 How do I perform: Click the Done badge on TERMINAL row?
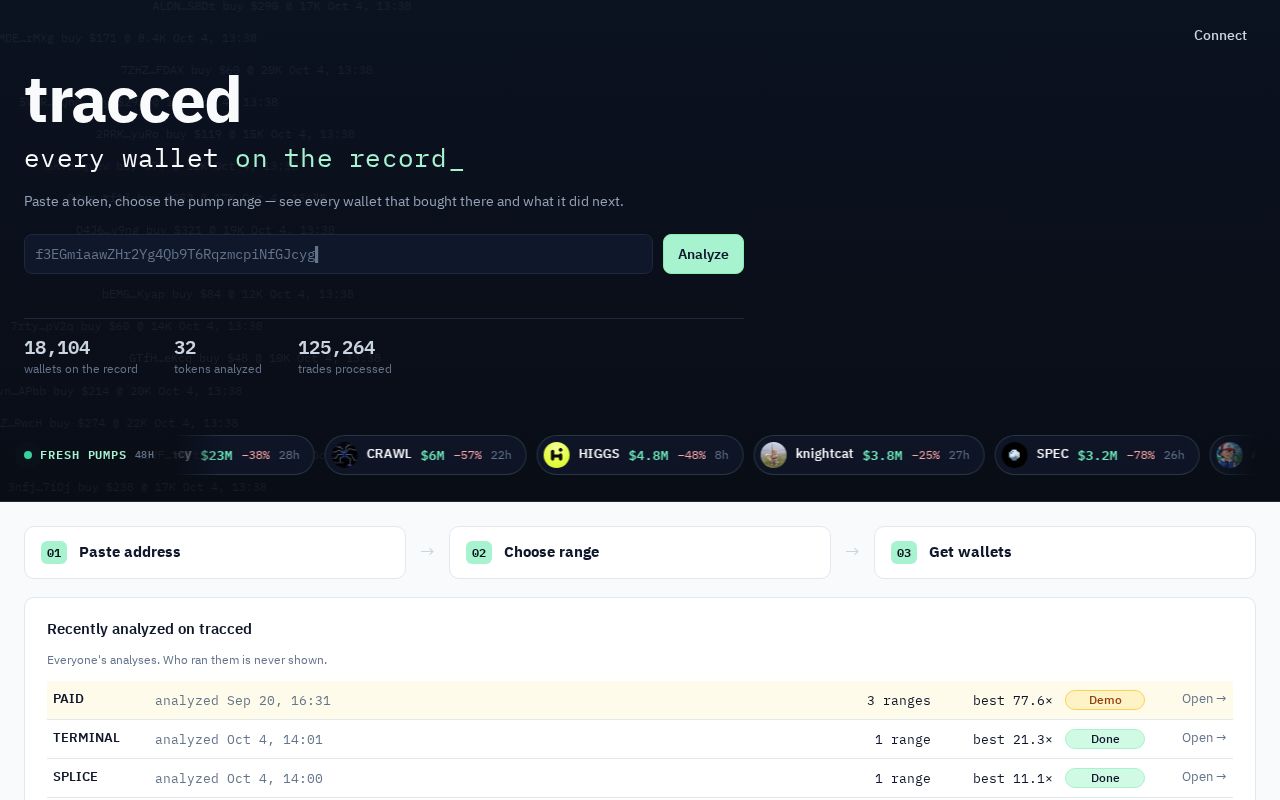[x=1105, y=739]
